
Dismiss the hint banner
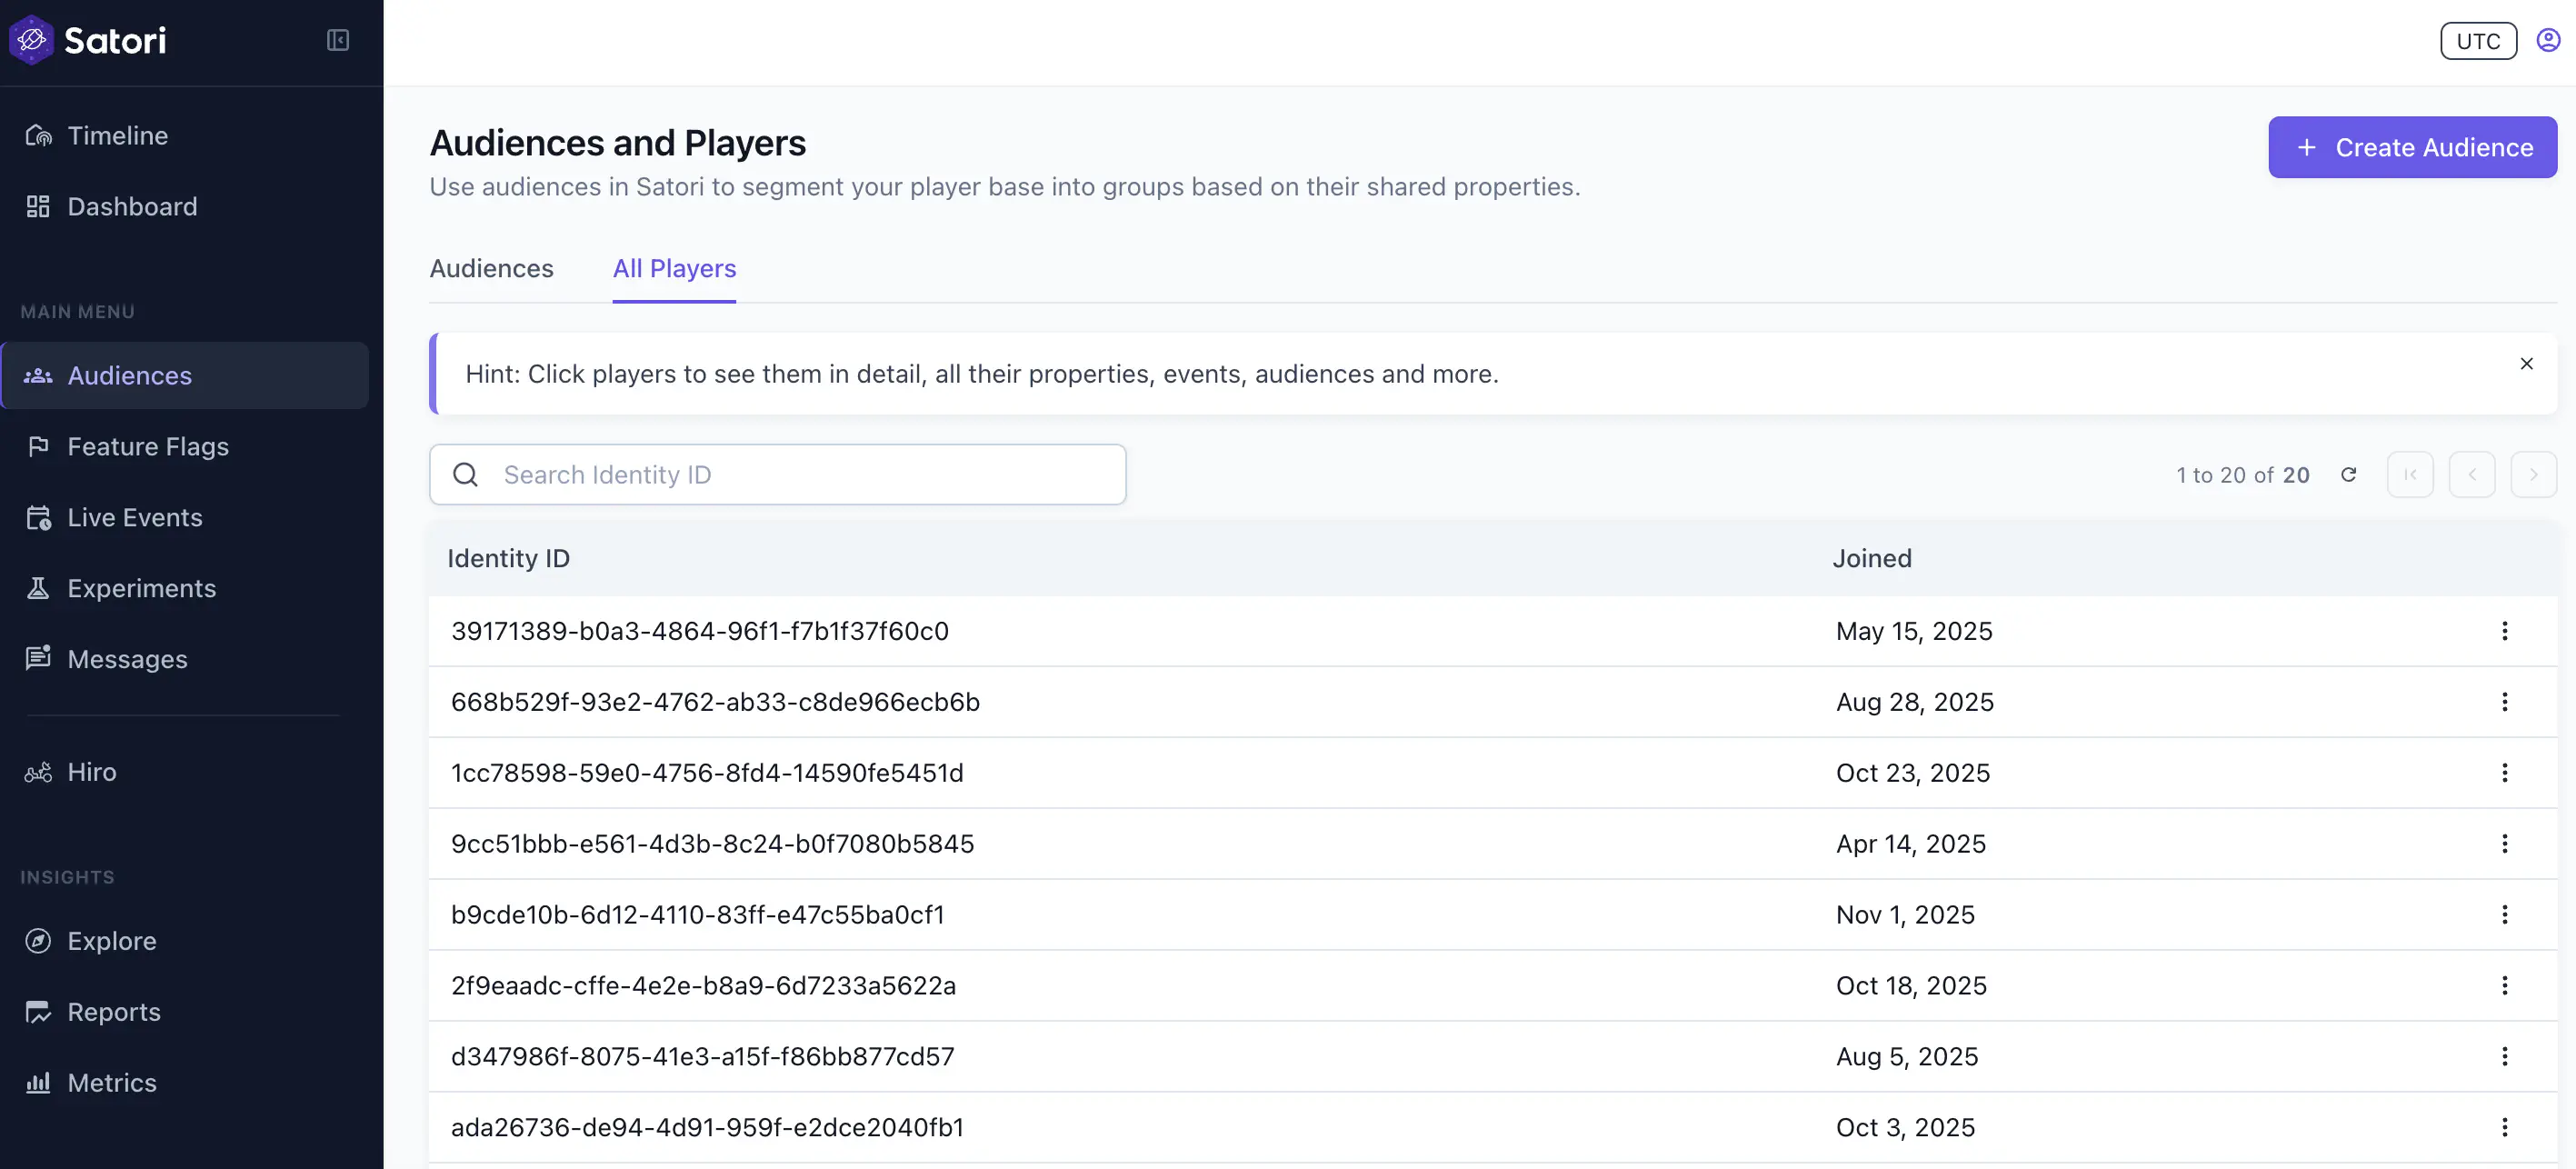coord(2527,364)
